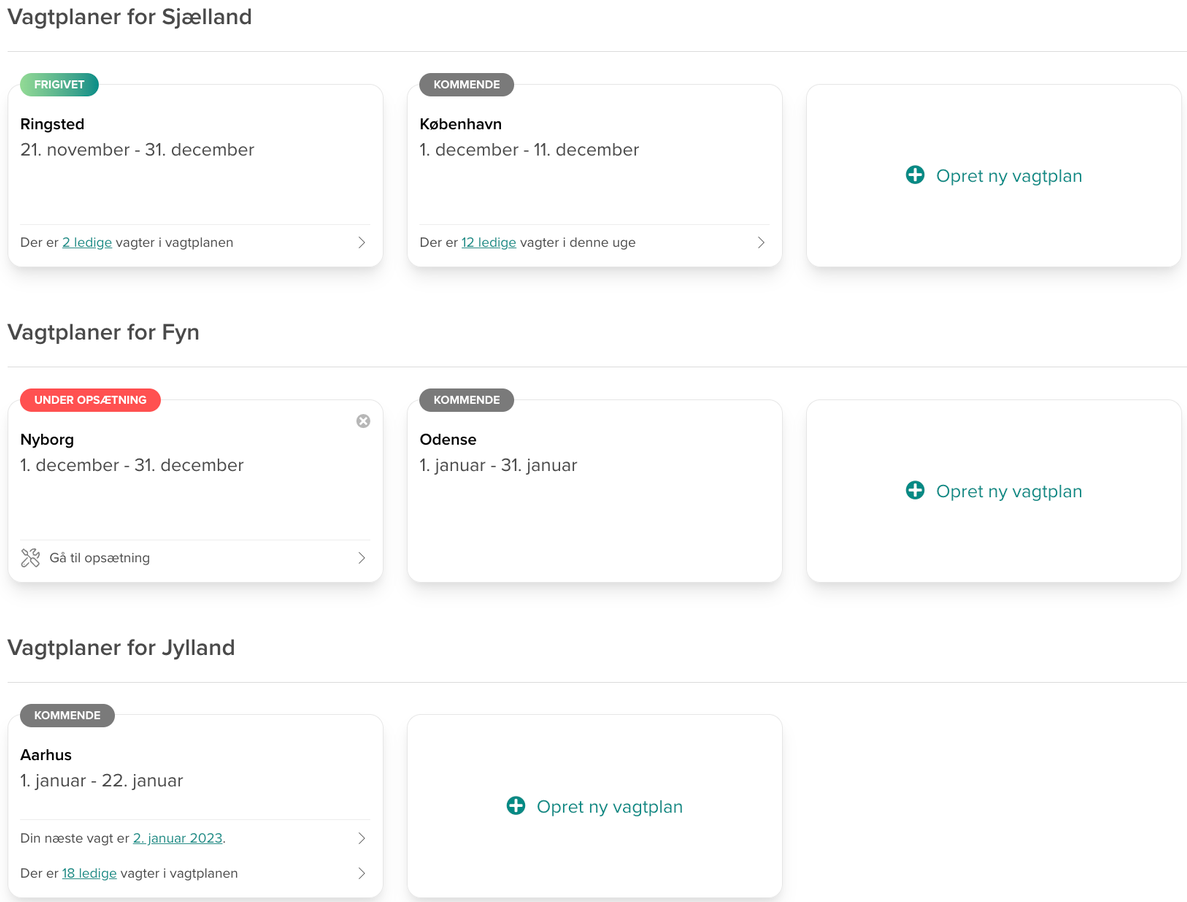Open the 18 ledige link for Aarhus
This screenshot has width=1187, height=902.
coord(89,872)
